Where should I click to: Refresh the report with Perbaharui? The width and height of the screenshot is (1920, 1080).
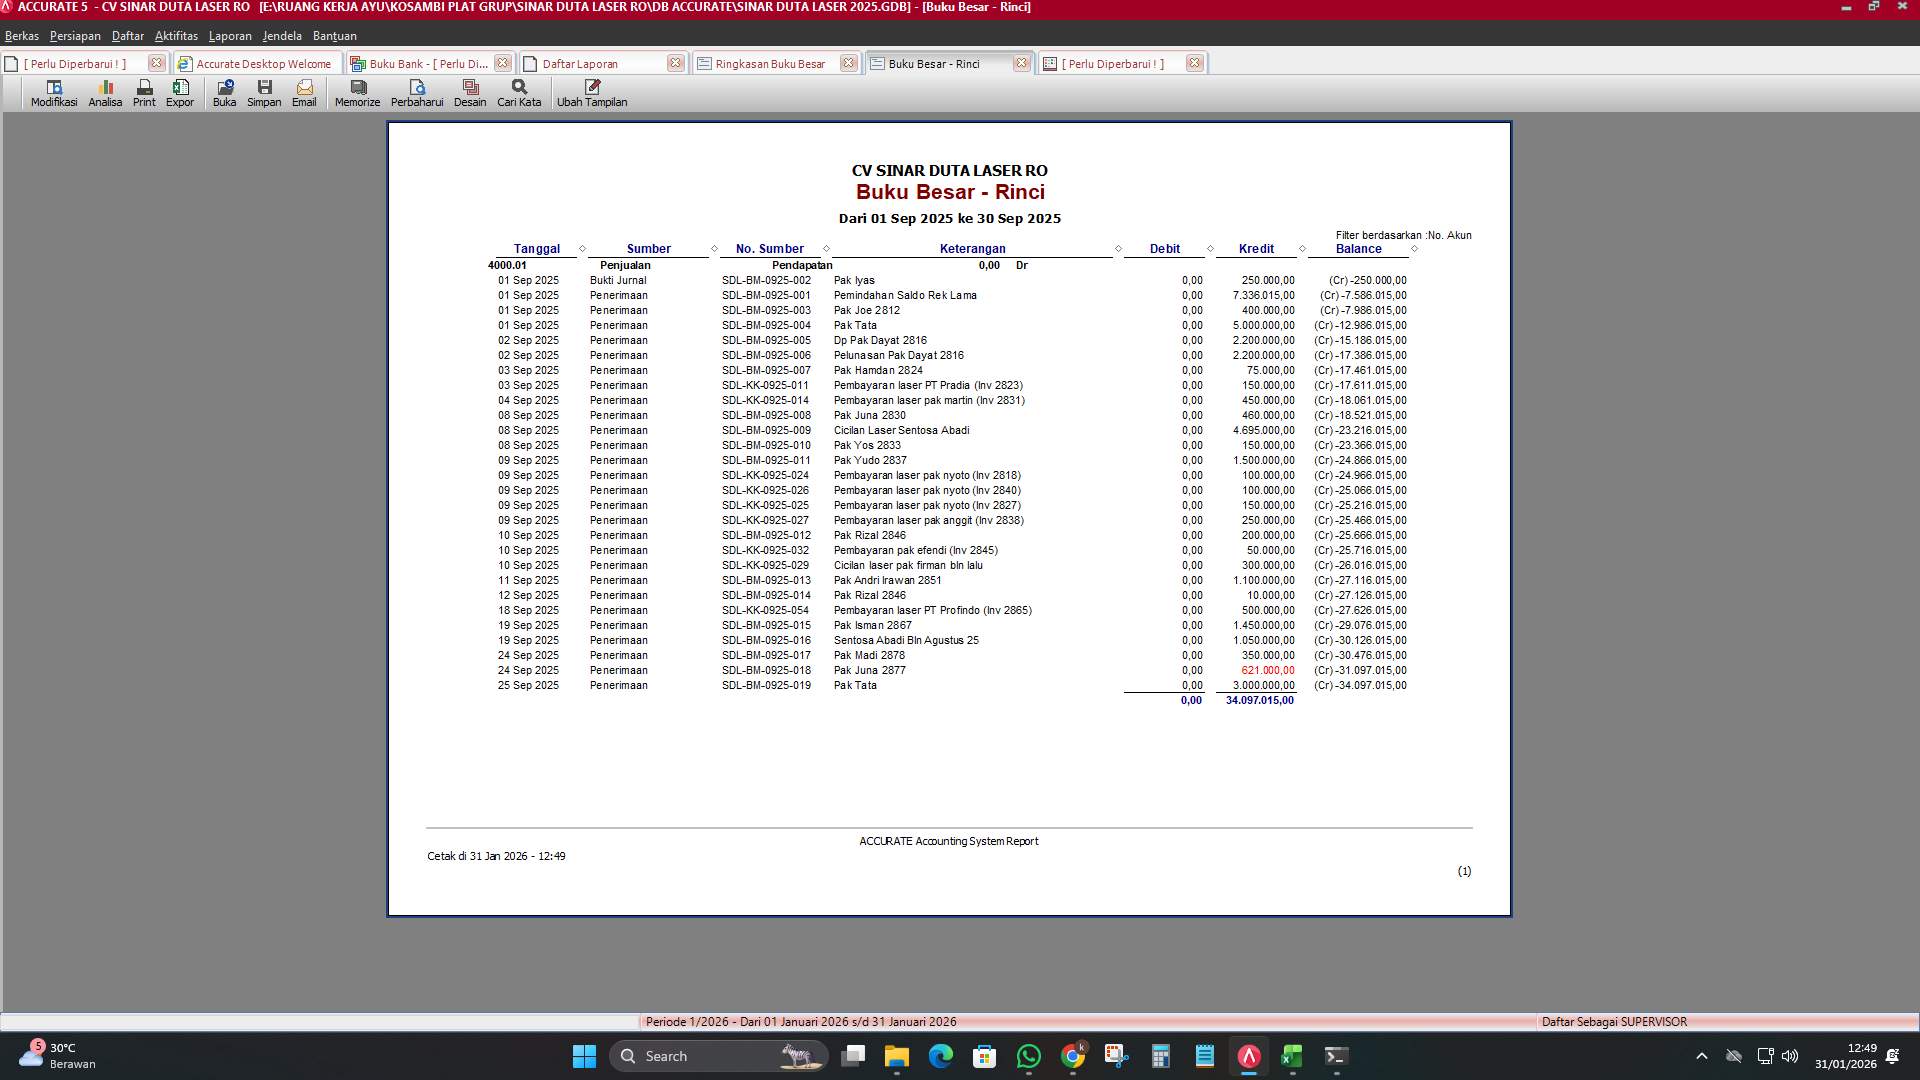(417, 93)
